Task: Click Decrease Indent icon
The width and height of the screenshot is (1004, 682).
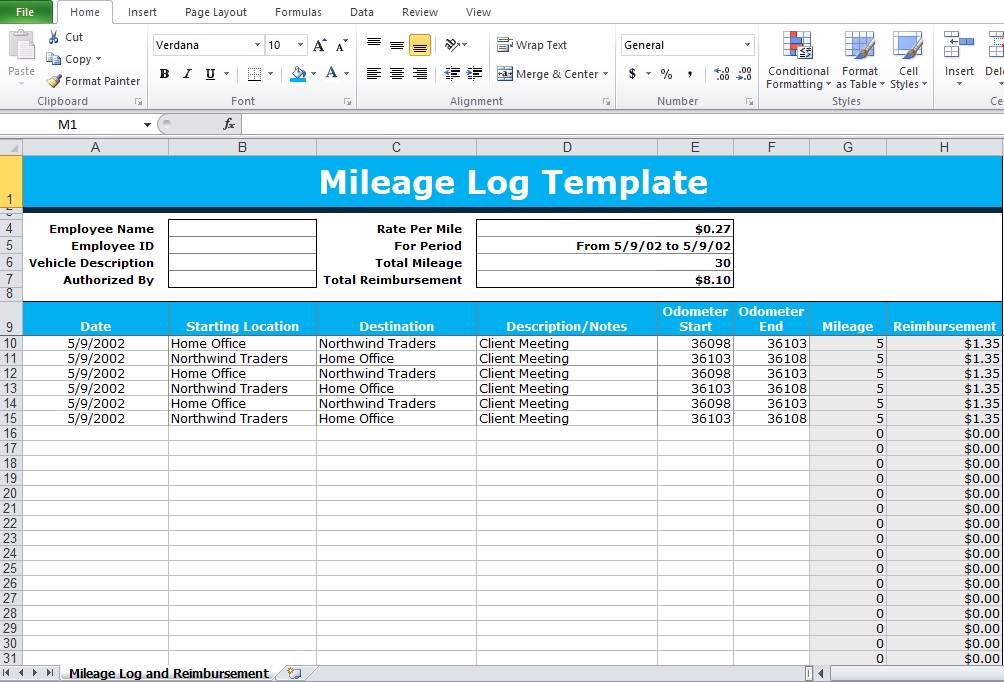Action: point(452,74)
